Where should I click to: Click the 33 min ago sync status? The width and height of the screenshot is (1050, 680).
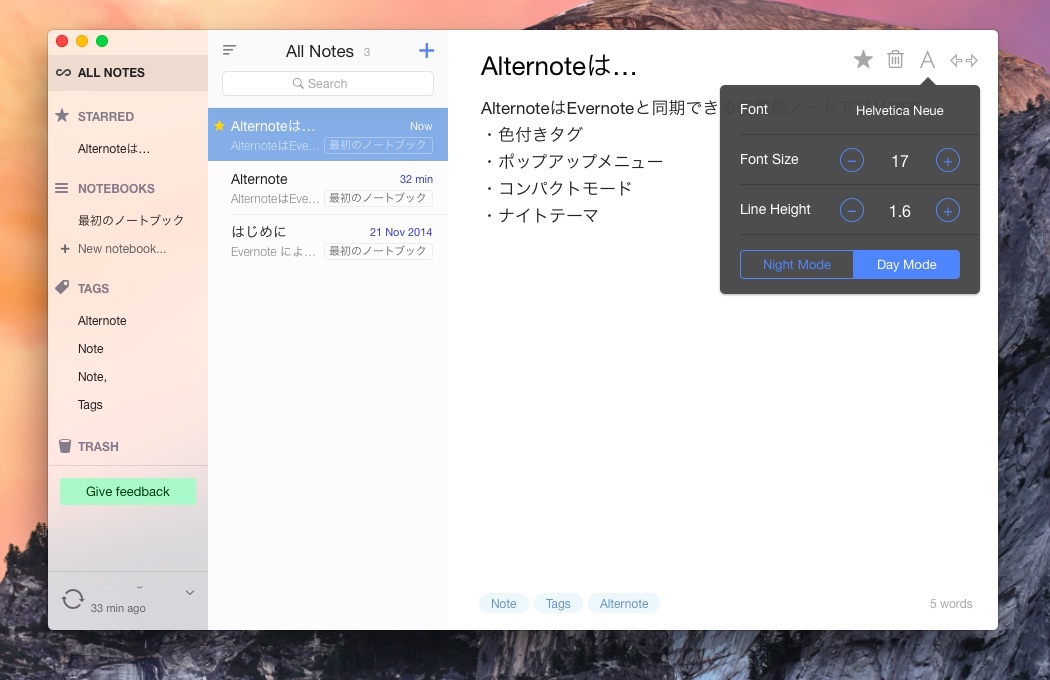tap(118, 608)
